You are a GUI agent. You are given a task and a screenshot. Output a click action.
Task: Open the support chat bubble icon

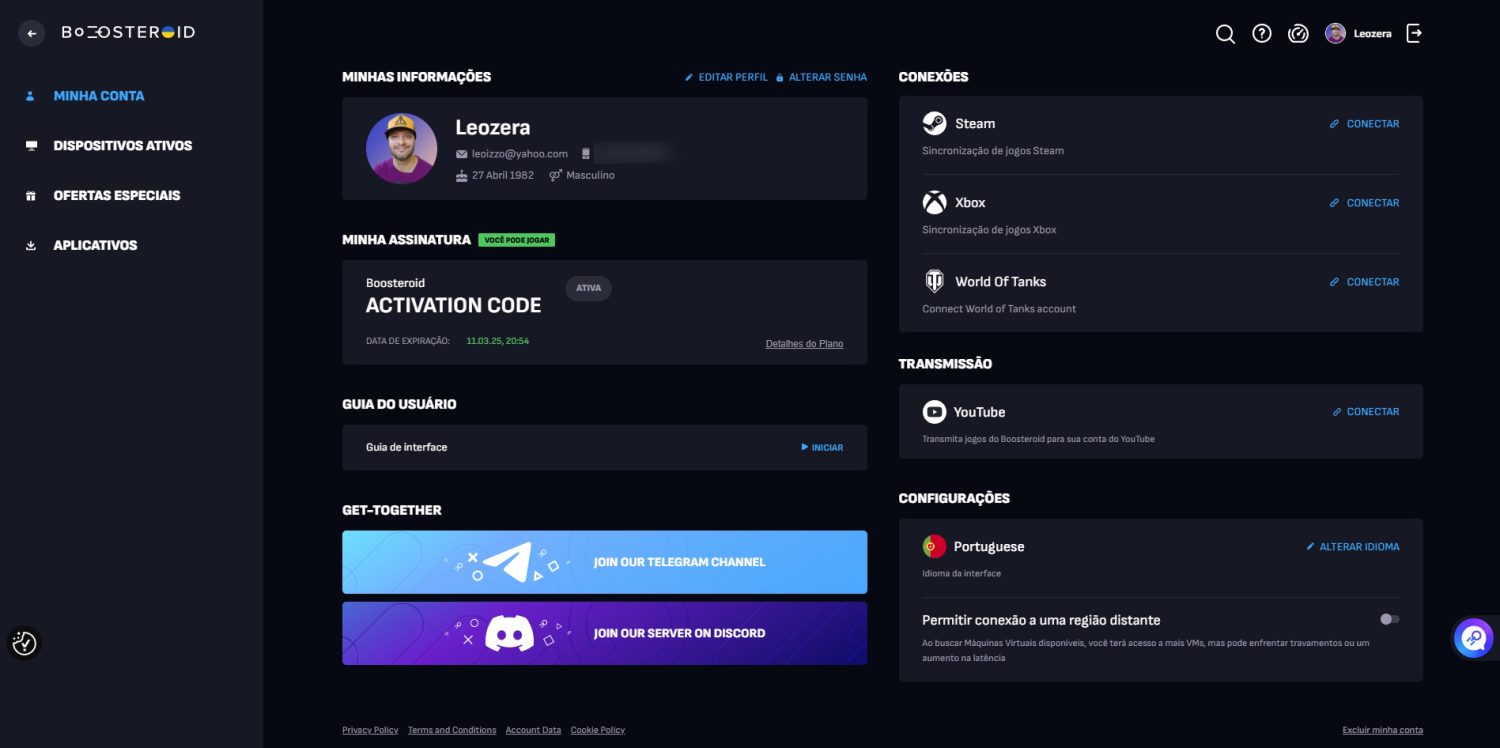pos(1473,637)
